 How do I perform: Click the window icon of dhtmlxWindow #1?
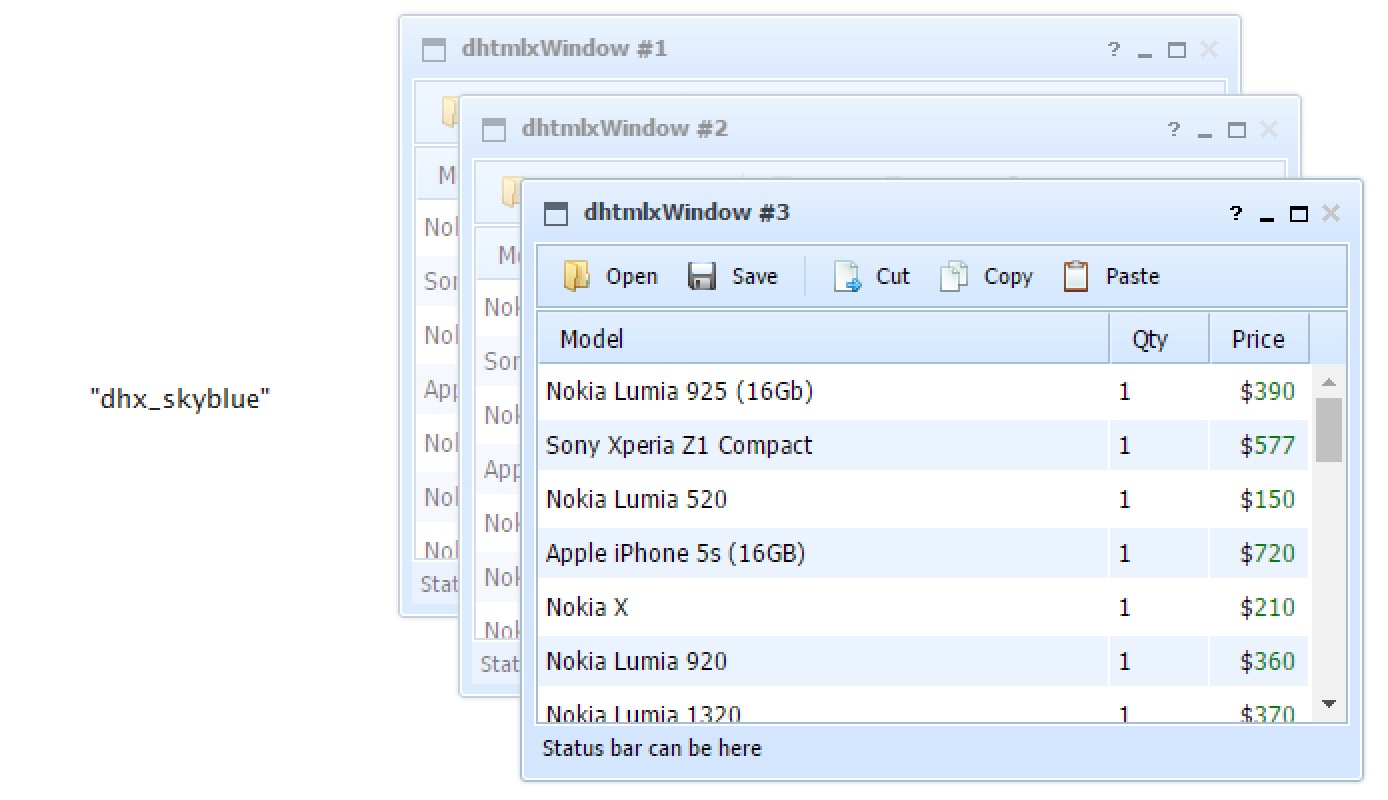coord(434,50)
